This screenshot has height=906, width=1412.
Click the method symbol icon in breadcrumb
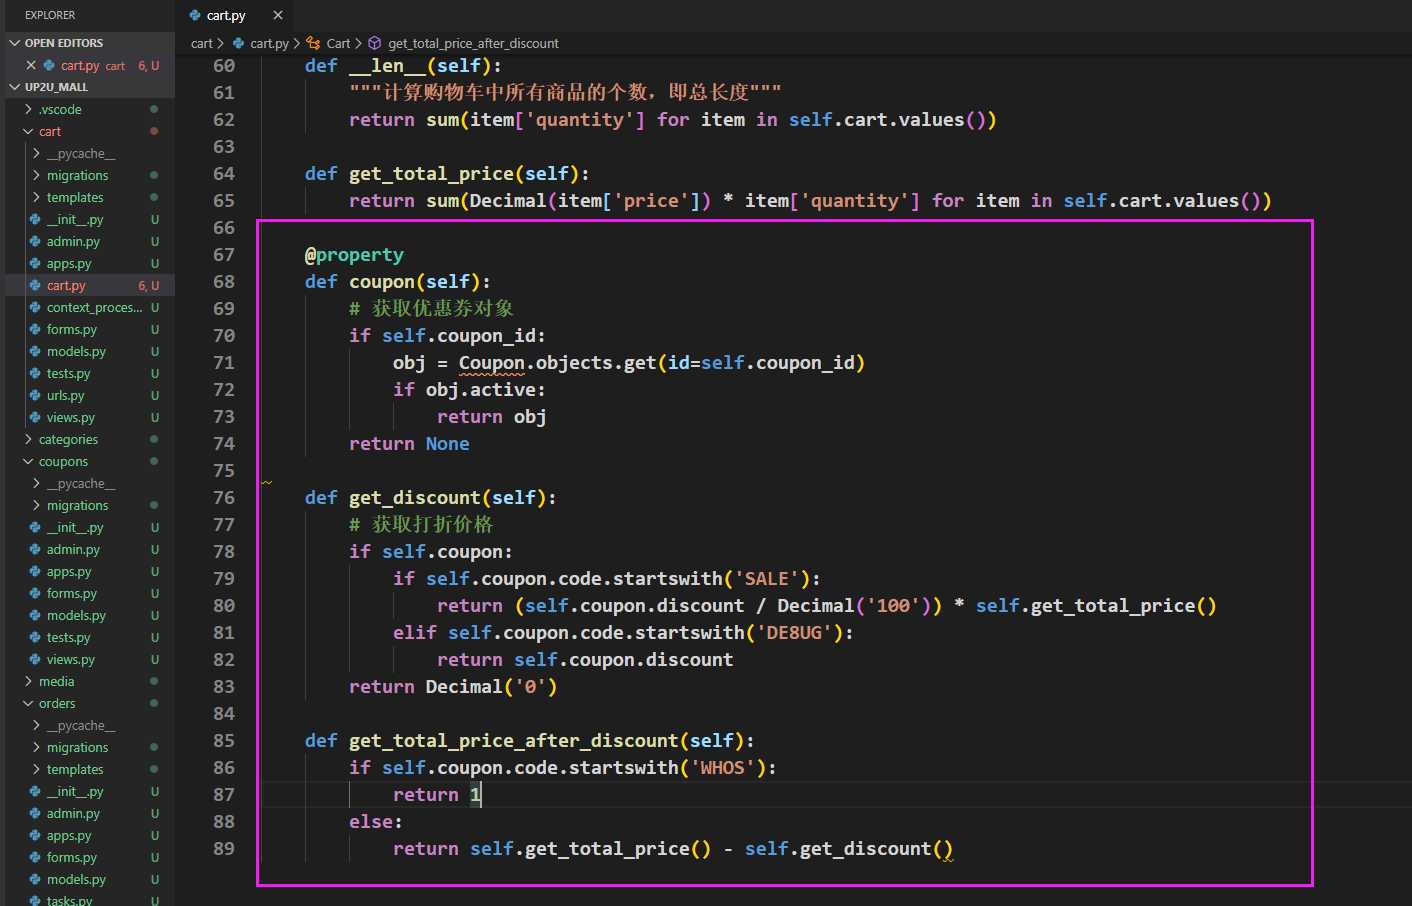[375, 43]
